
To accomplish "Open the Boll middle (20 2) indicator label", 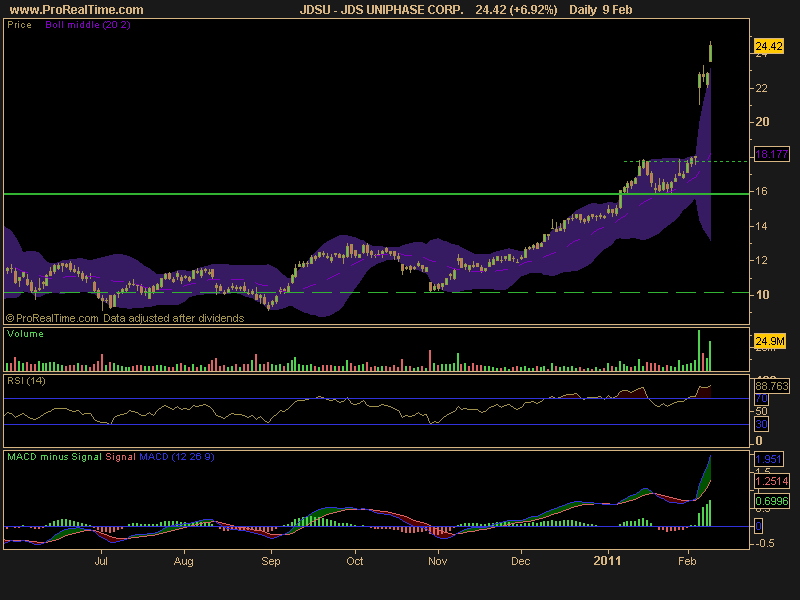I will (88, 24).
